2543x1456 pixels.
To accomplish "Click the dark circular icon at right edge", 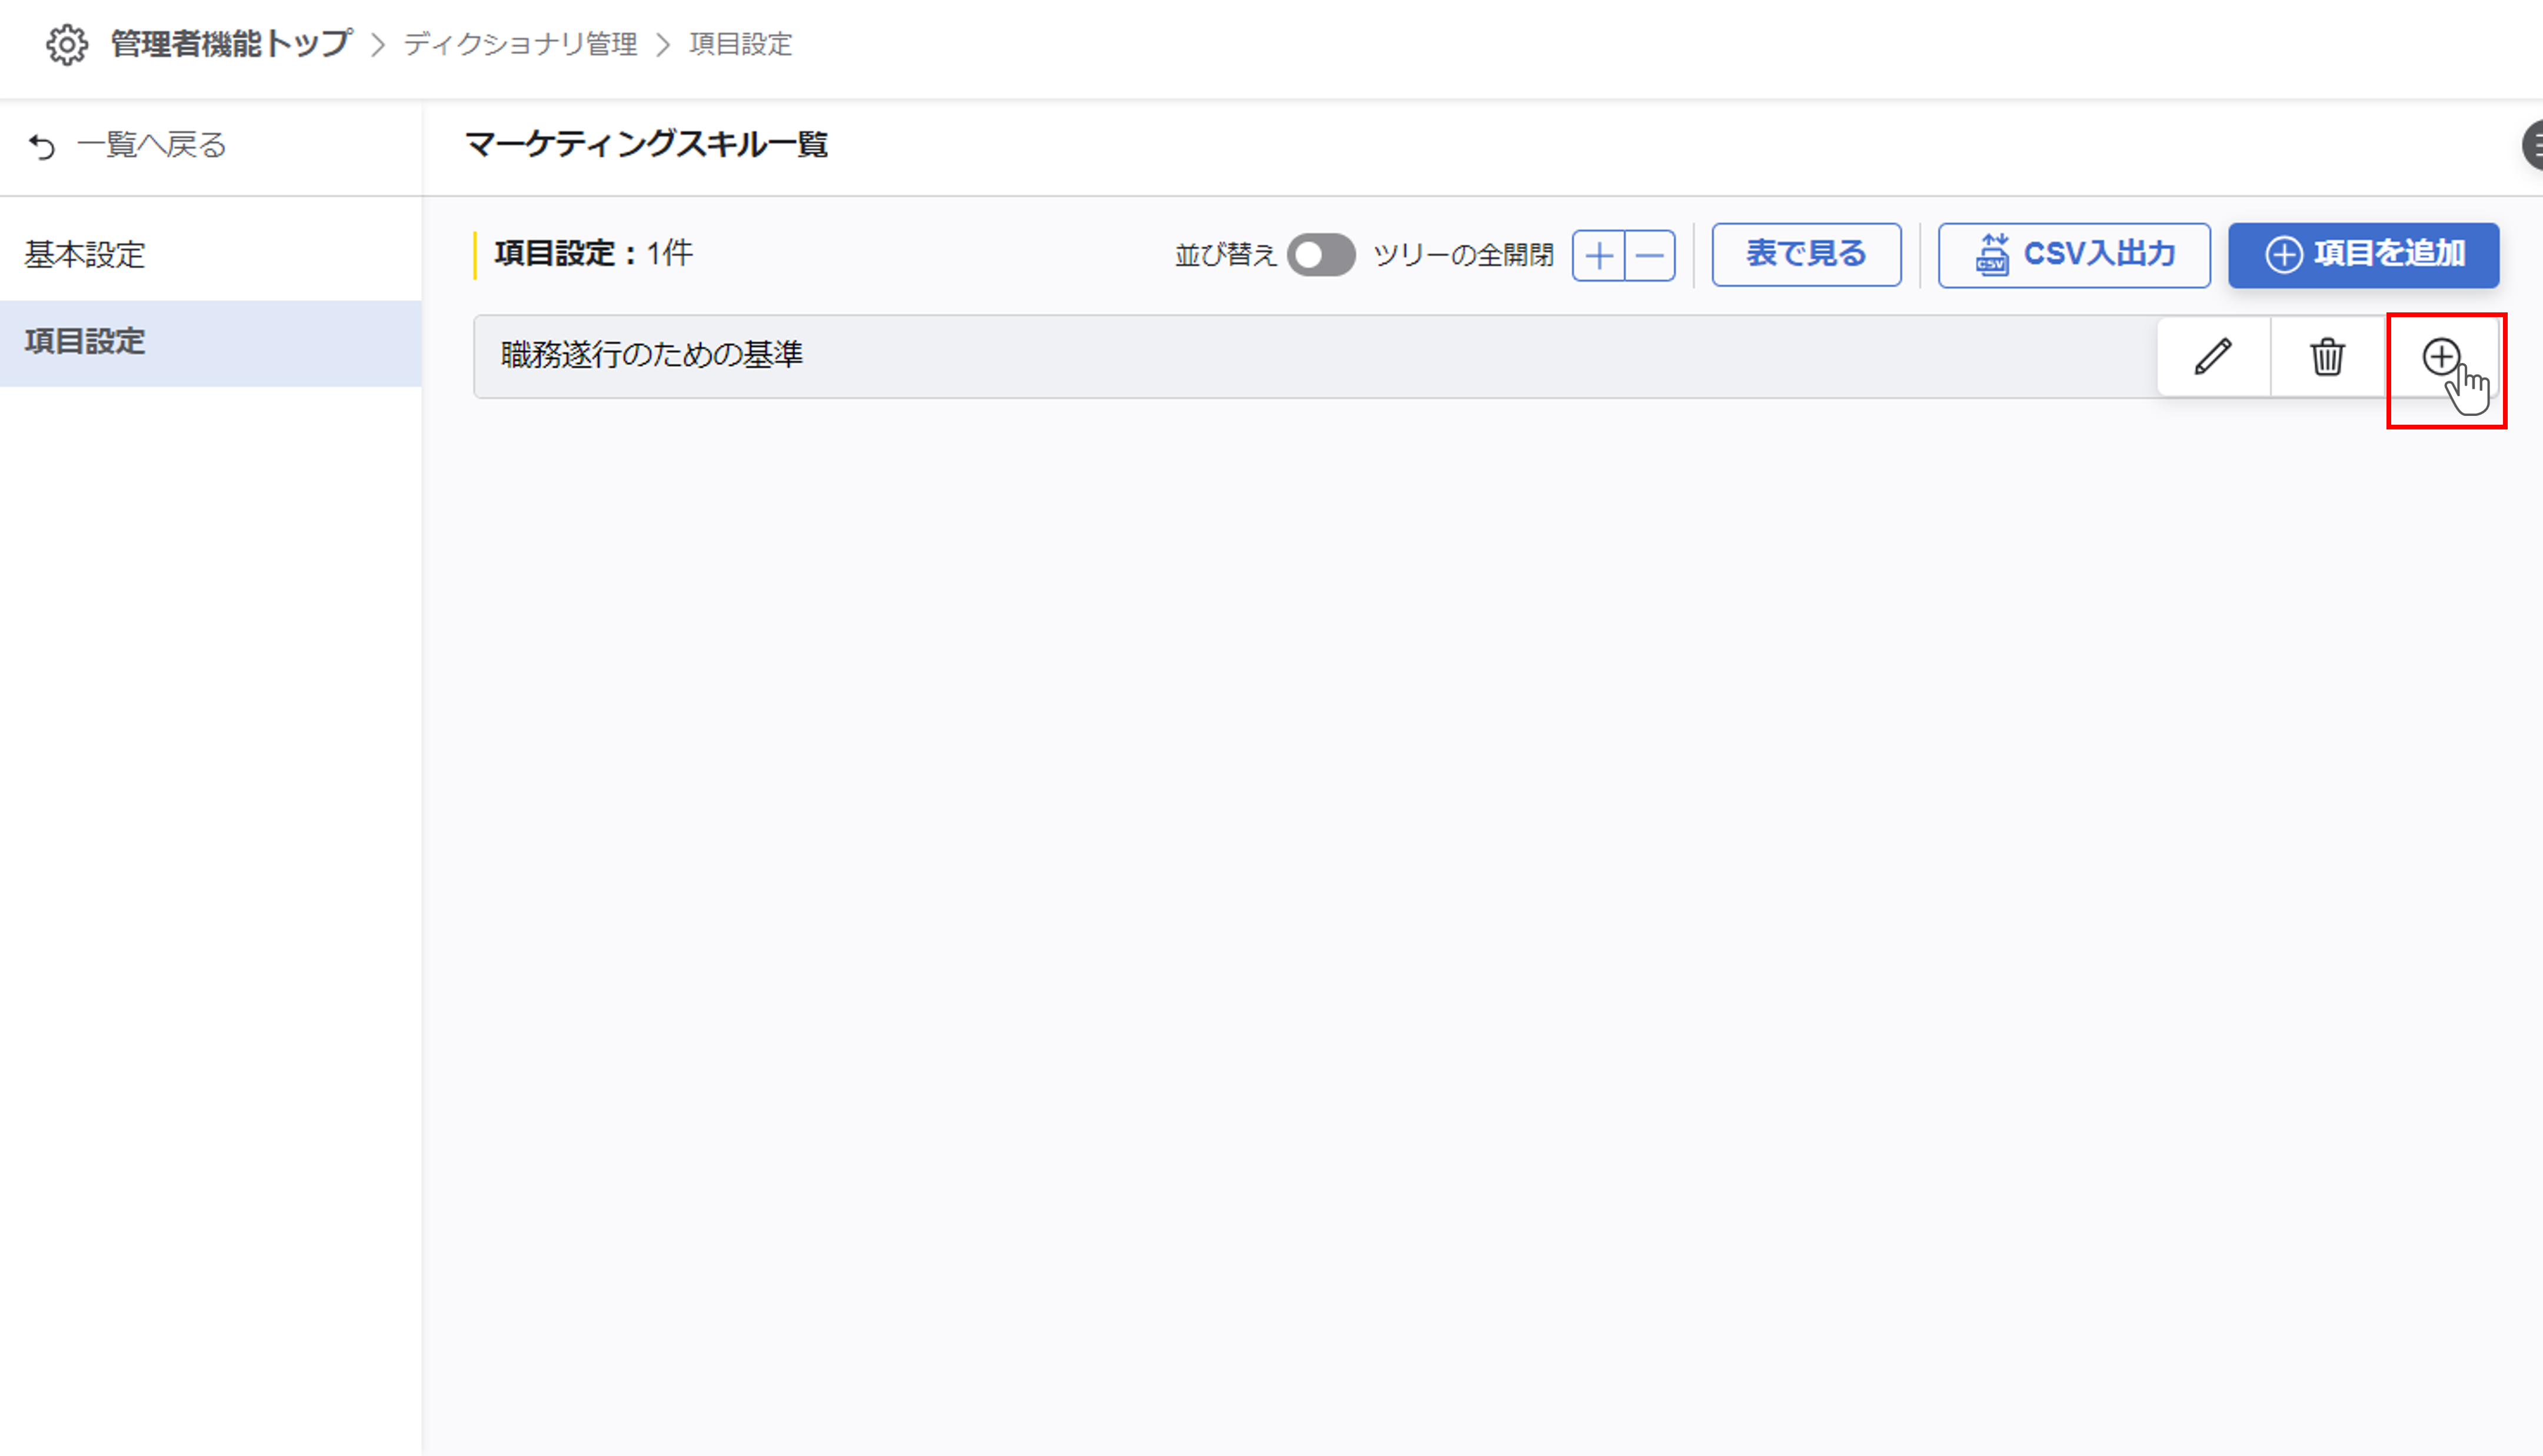I will (2533, 146).
